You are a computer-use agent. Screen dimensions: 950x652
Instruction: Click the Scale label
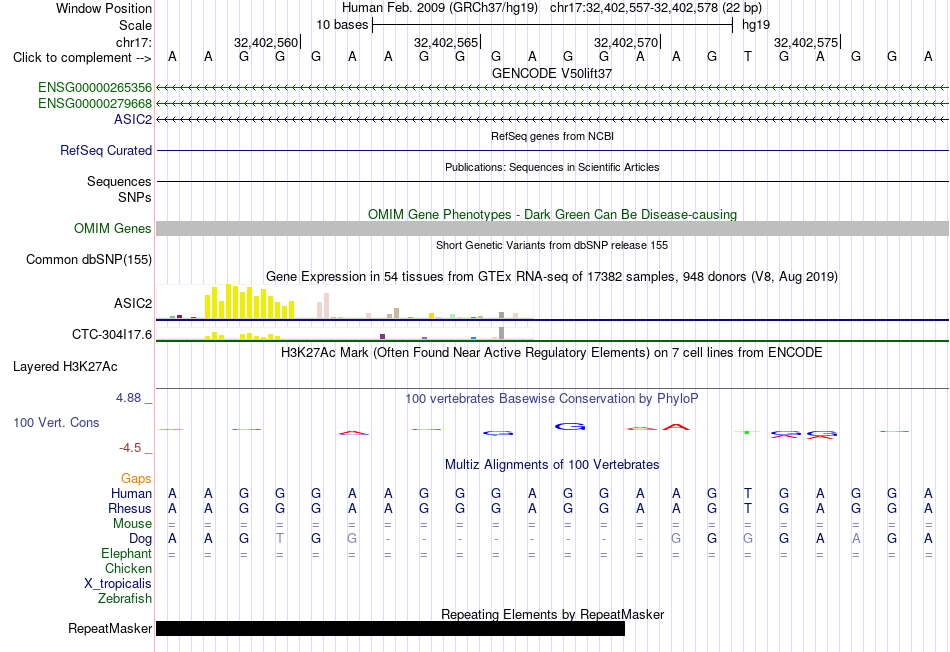[x=135, y=25]
